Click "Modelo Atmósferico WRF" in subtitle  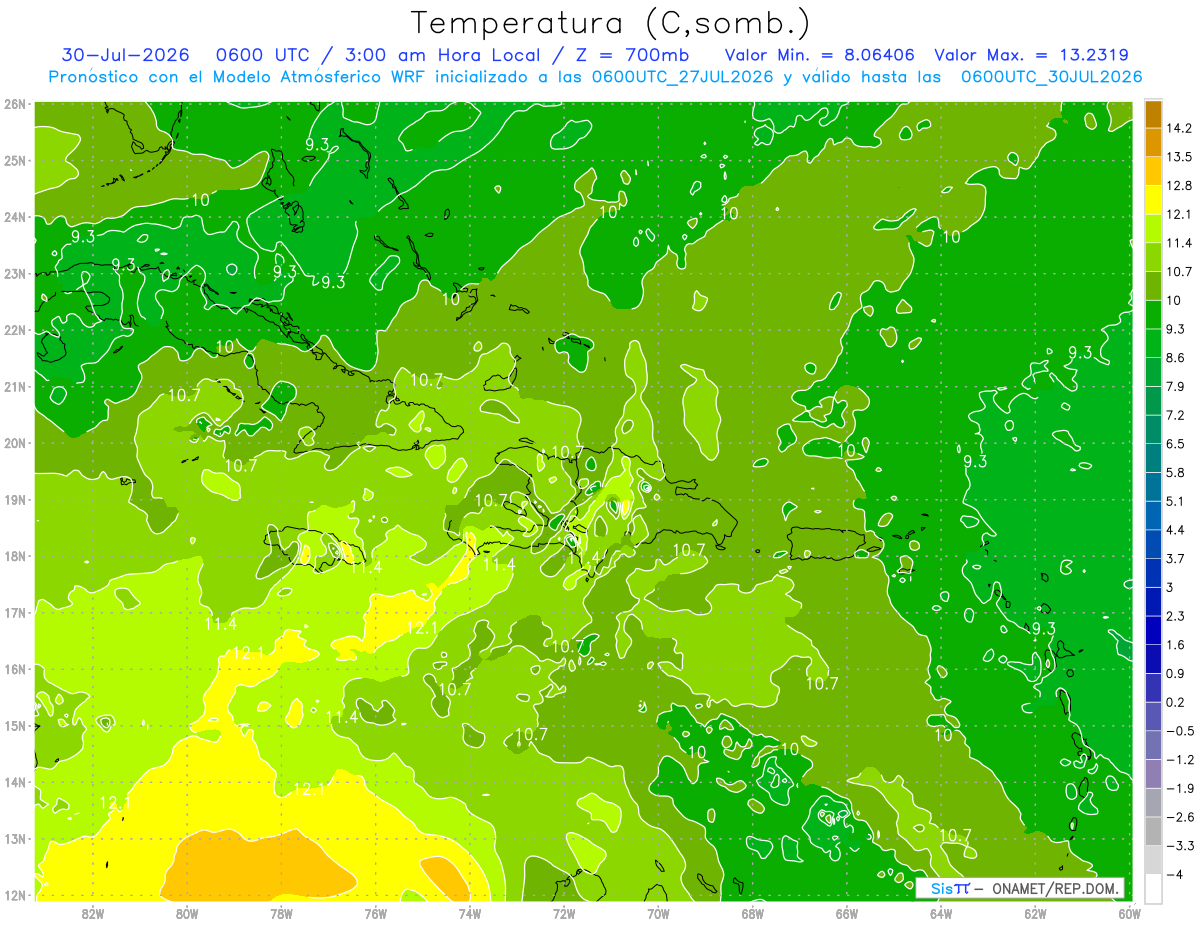point(319,77)
